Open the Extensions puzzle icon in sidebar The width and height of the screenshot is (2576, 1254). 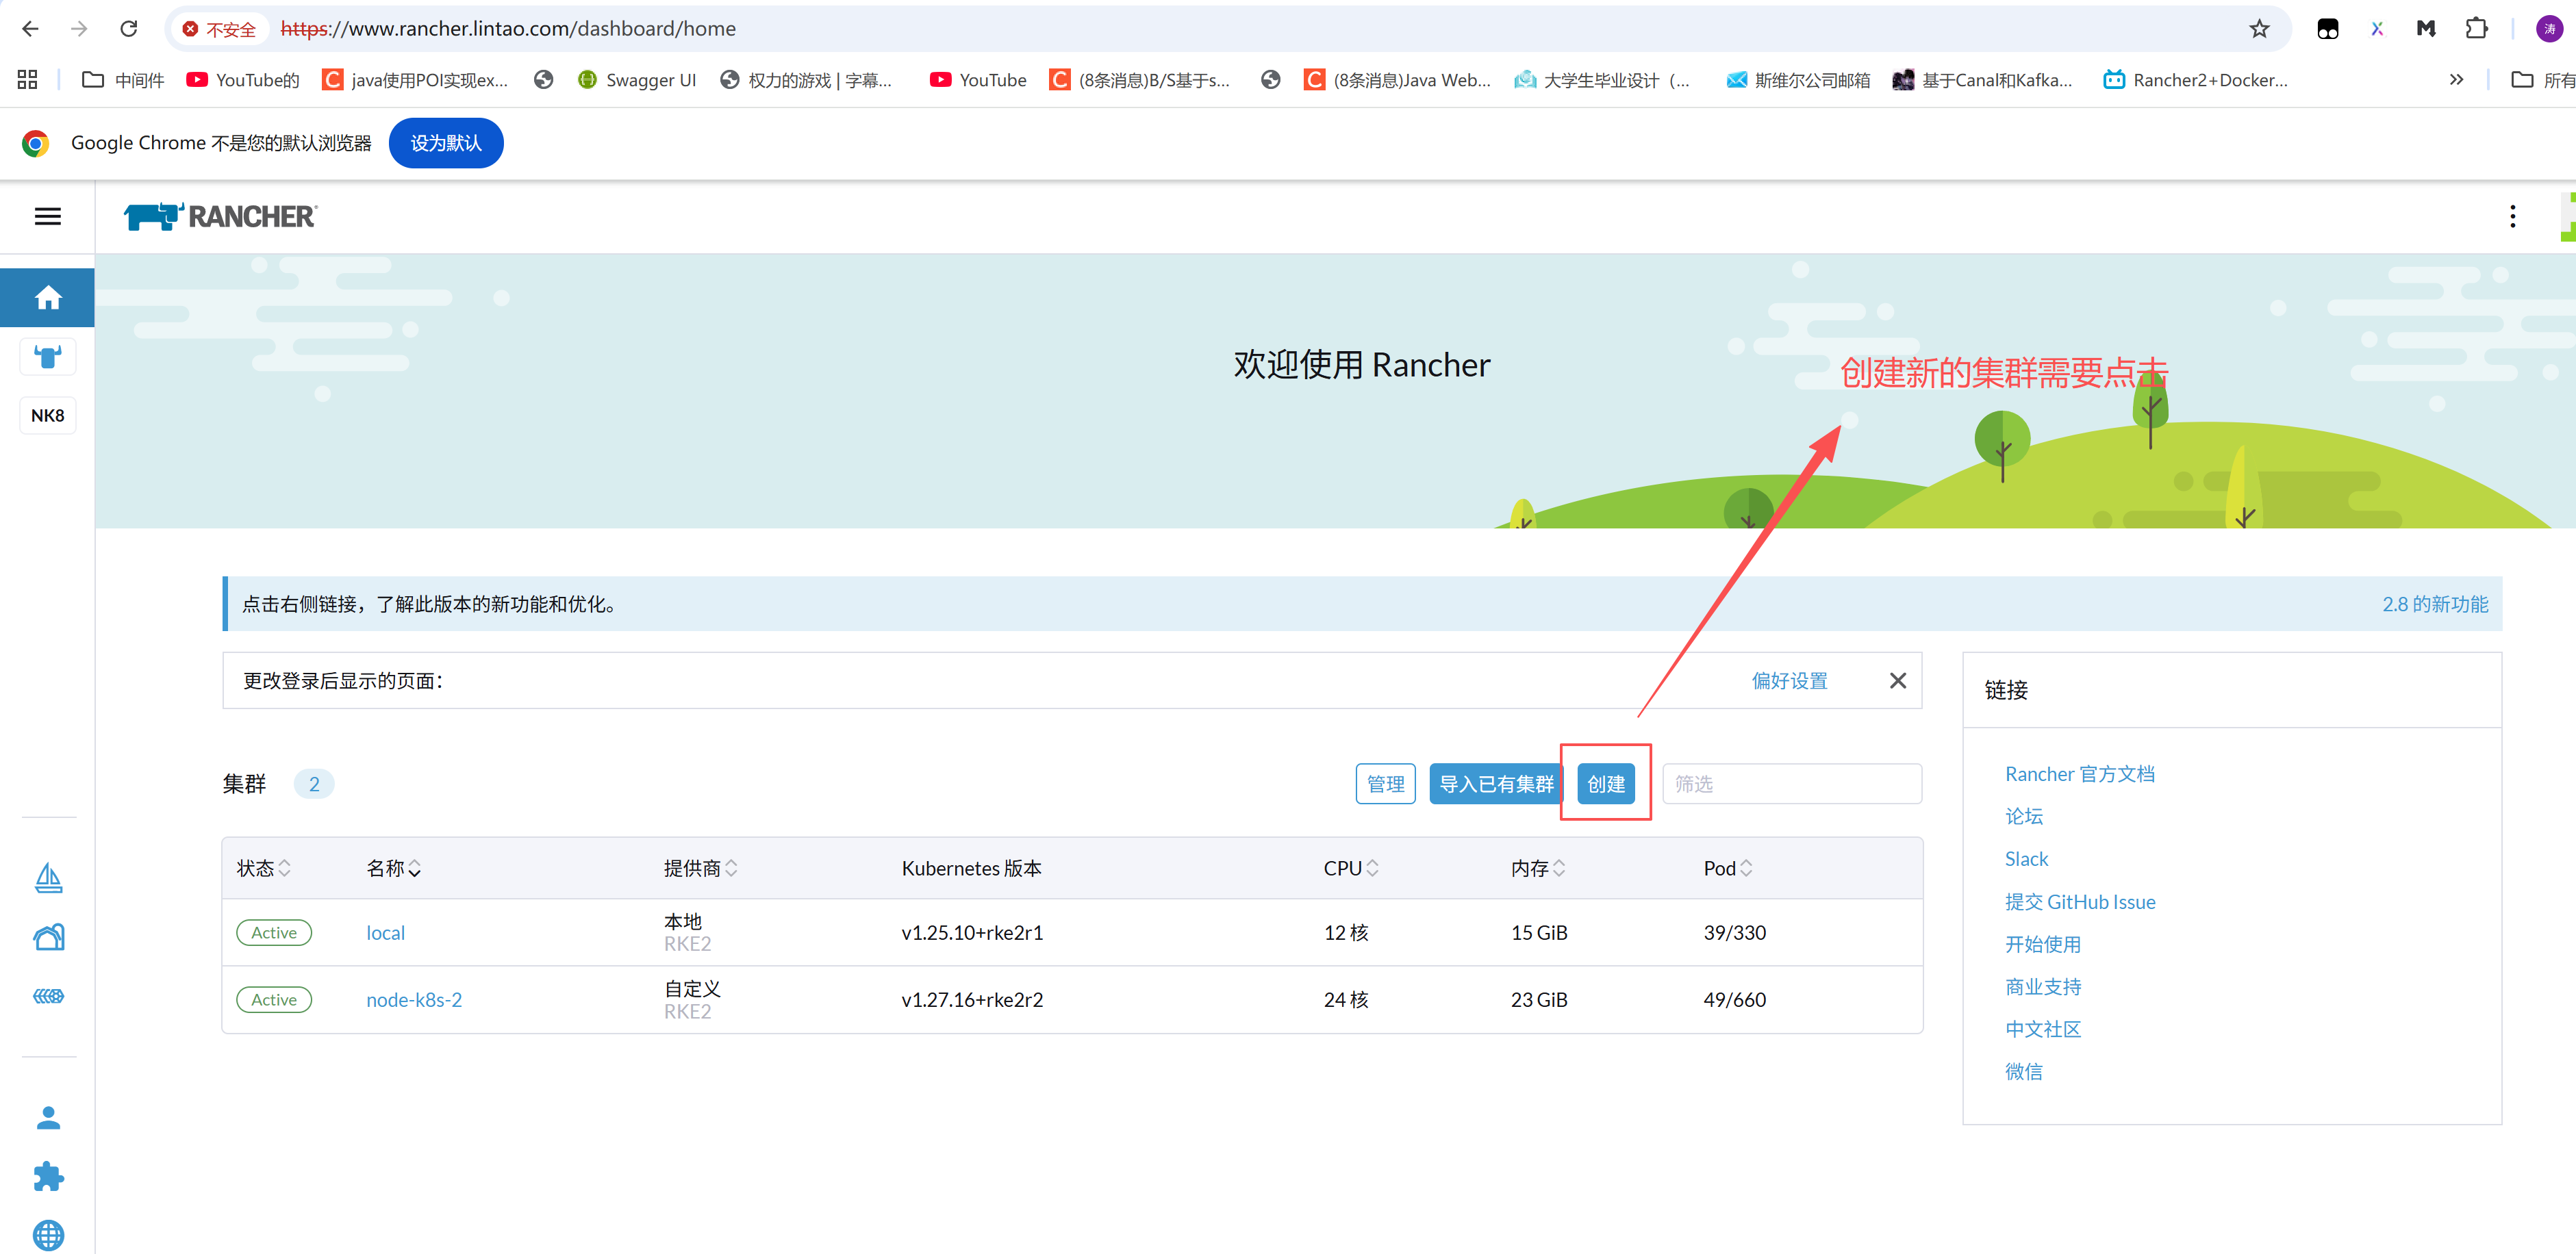[x=48, y=1176]
